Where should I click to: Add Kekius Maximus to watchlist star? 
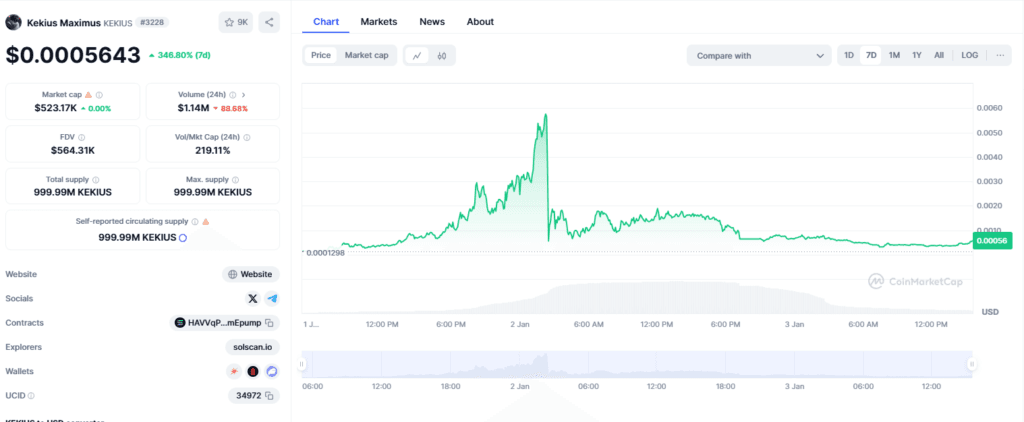coord(229,22)
